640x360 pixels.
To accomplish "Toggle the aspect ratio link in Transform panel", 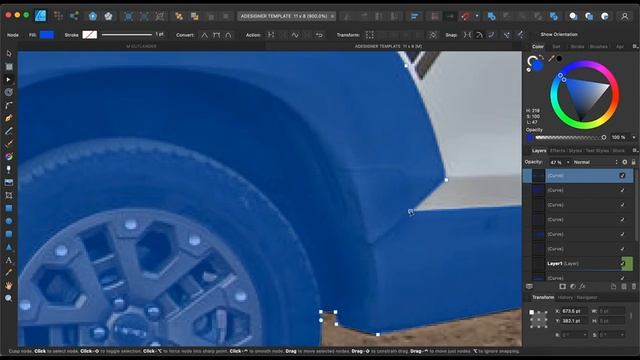I will [x=631, y=316].
